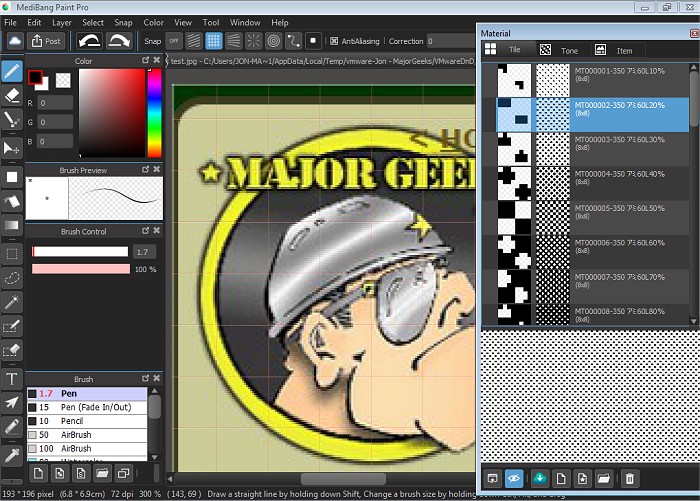Select the Pen (Fade In/Out) brush
700x501 pixels.
coord(87,407)
